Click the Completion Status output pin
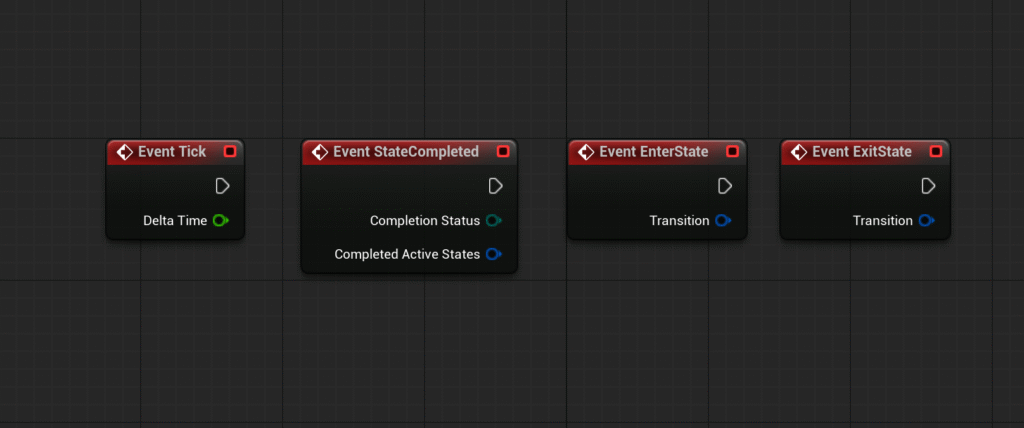 click(493, 221)
